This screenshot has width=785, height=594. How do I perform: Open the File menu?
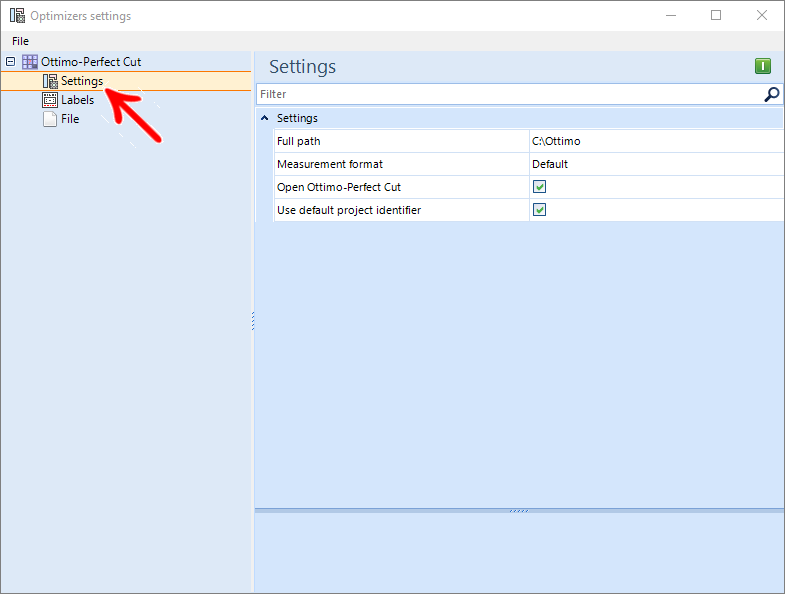21,41
